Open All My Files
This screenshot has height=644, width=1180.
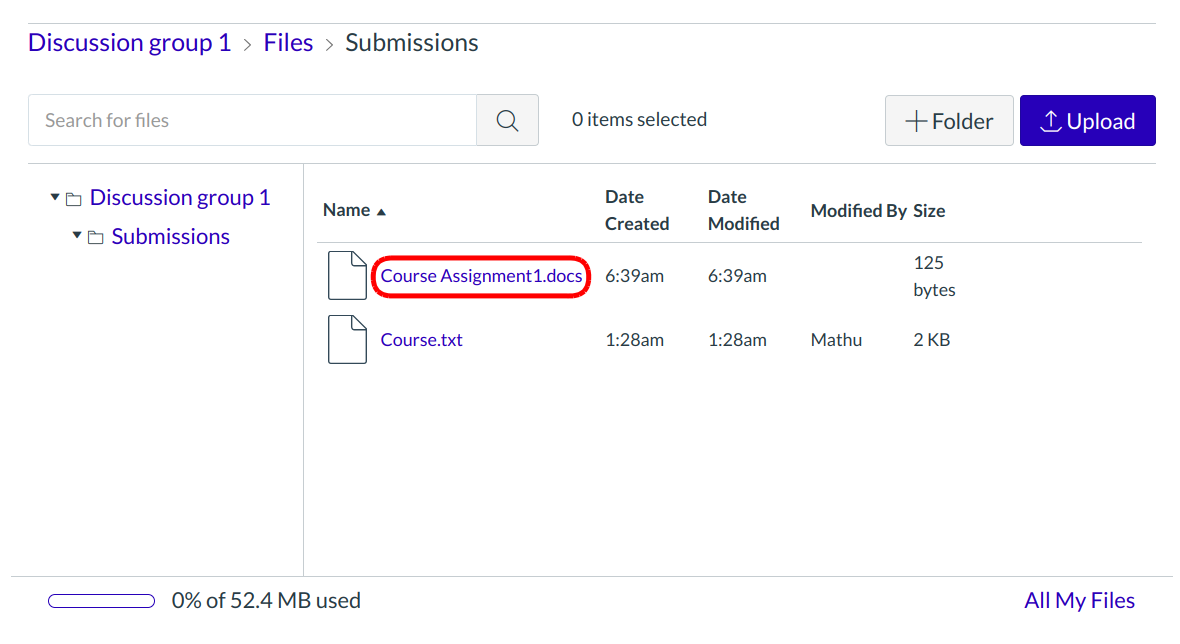tap(1079, 600)
